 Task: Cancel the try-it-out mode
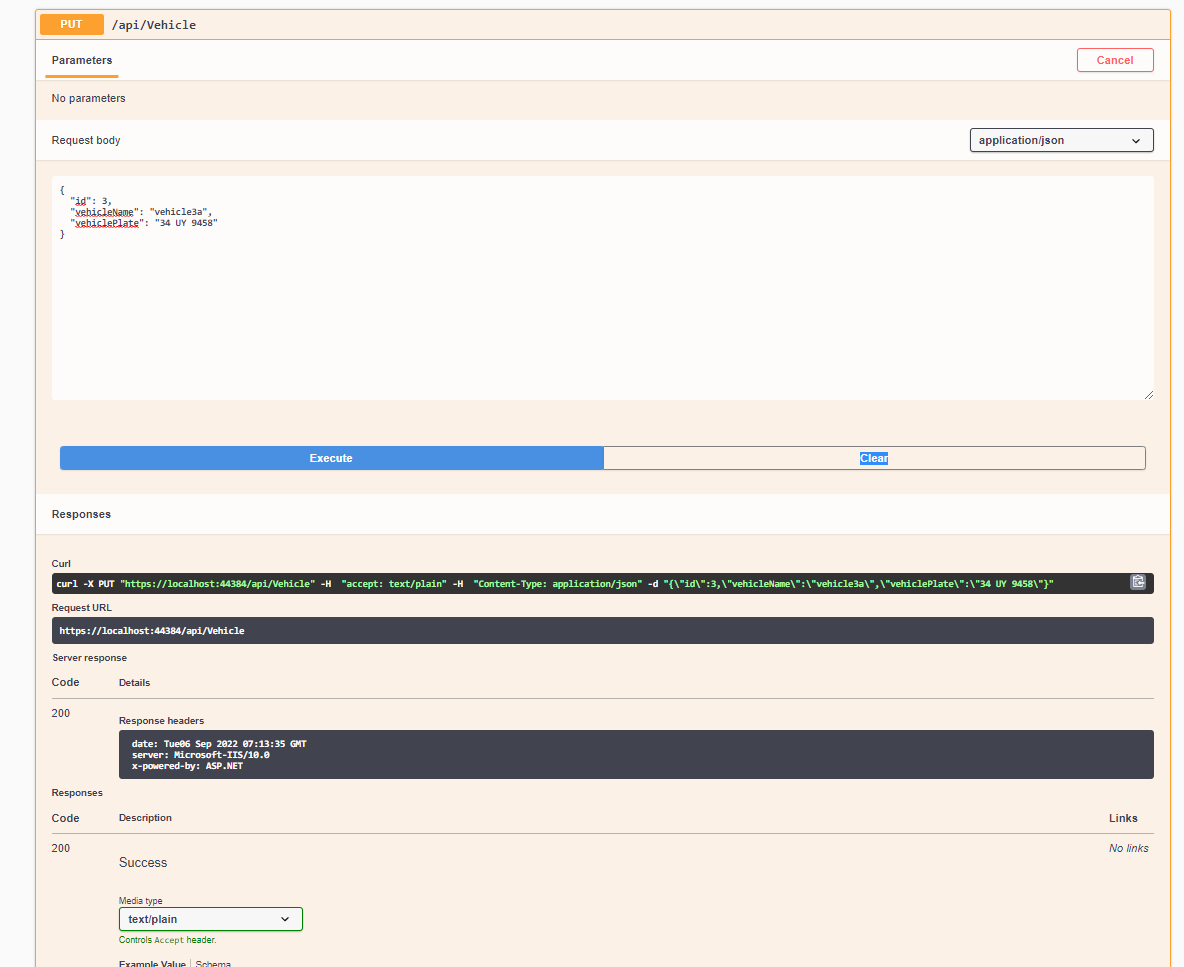pos(1114,60)
